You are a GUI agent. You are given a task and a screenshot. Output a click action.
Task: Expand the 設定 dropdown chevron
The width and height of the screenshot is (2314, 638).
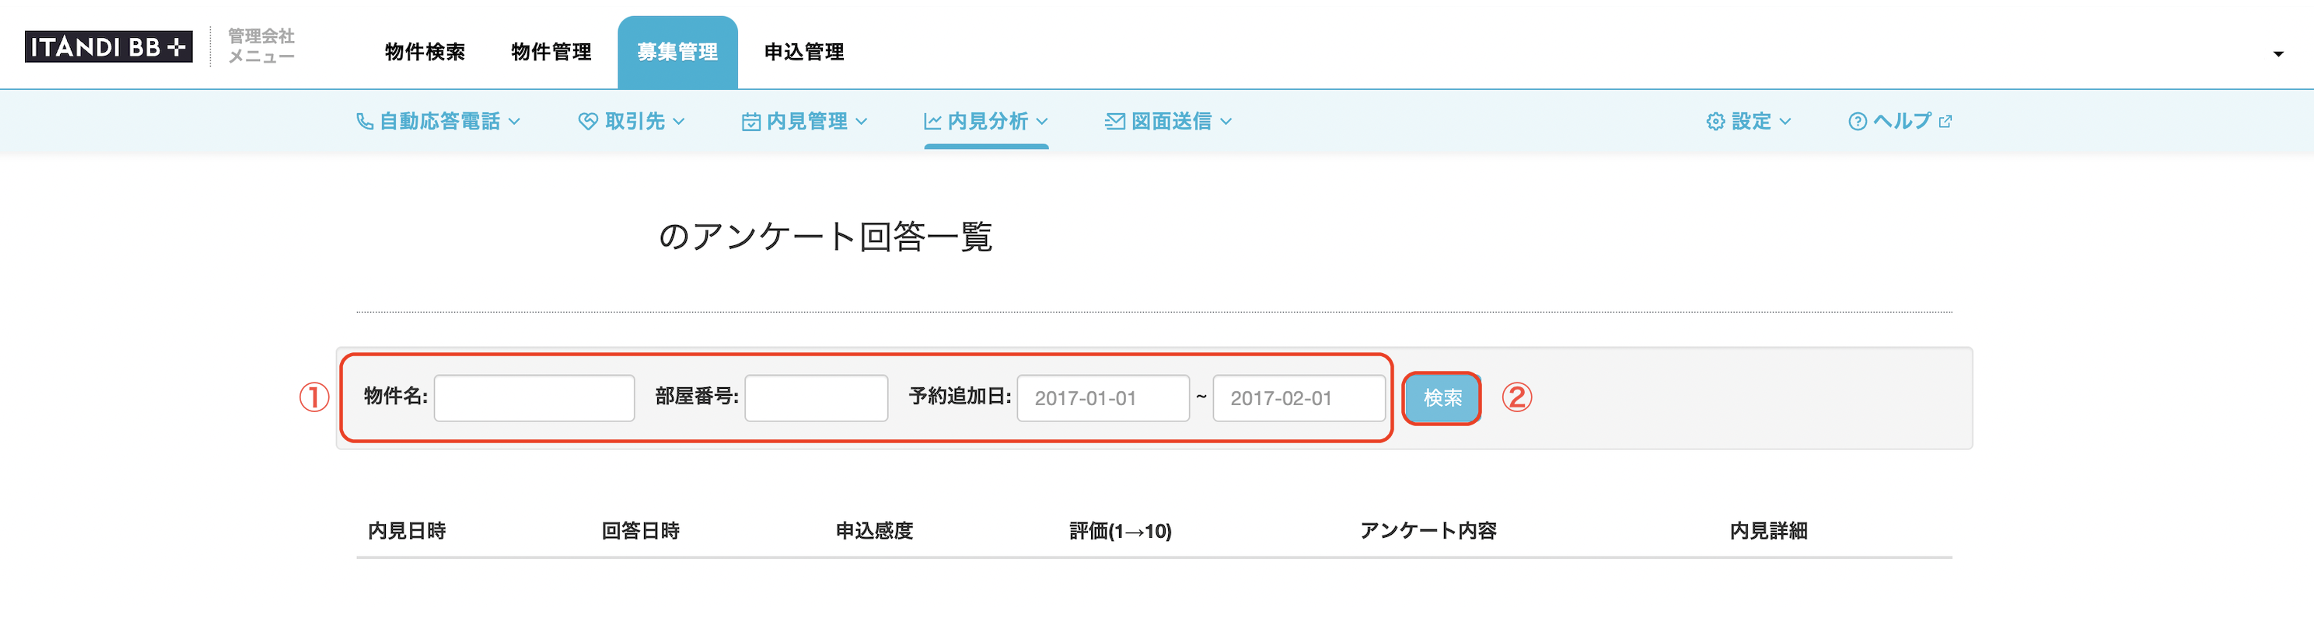[1786, 121]
